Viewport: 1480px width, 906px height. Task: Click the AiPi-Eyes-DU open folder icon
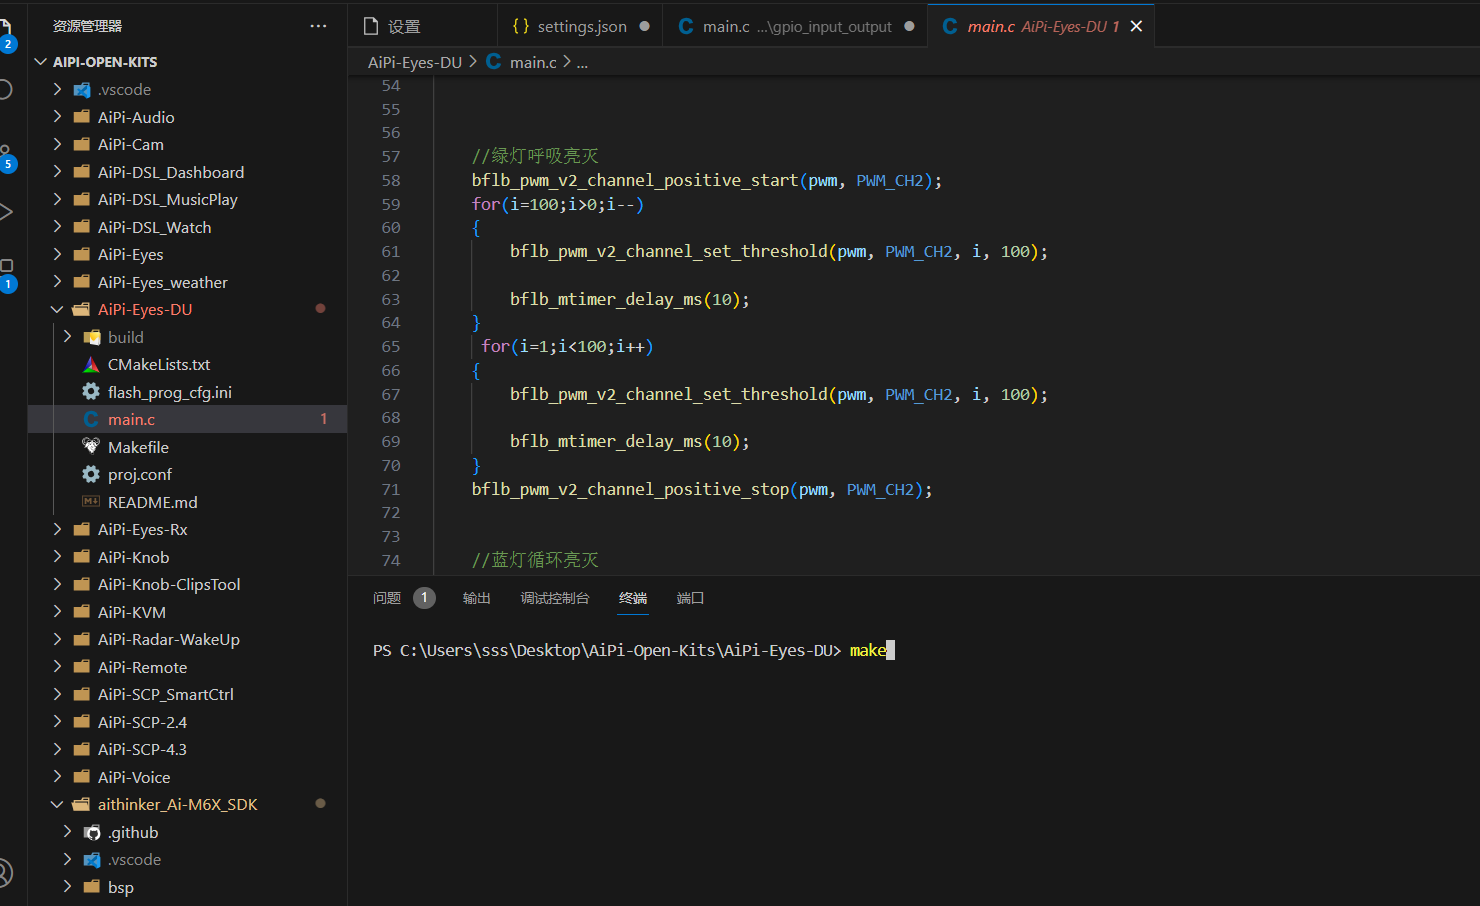(x=82, y=309)
